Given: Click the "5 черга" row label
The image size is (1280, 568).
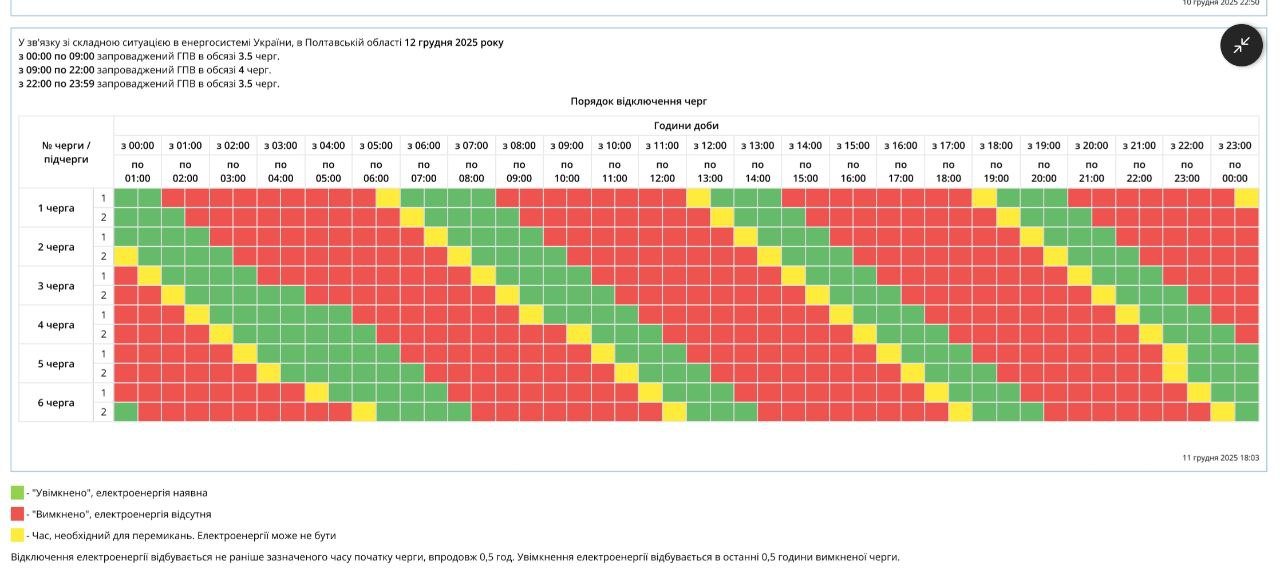Looking at the screenshot, I should click(x=56, y=364).
